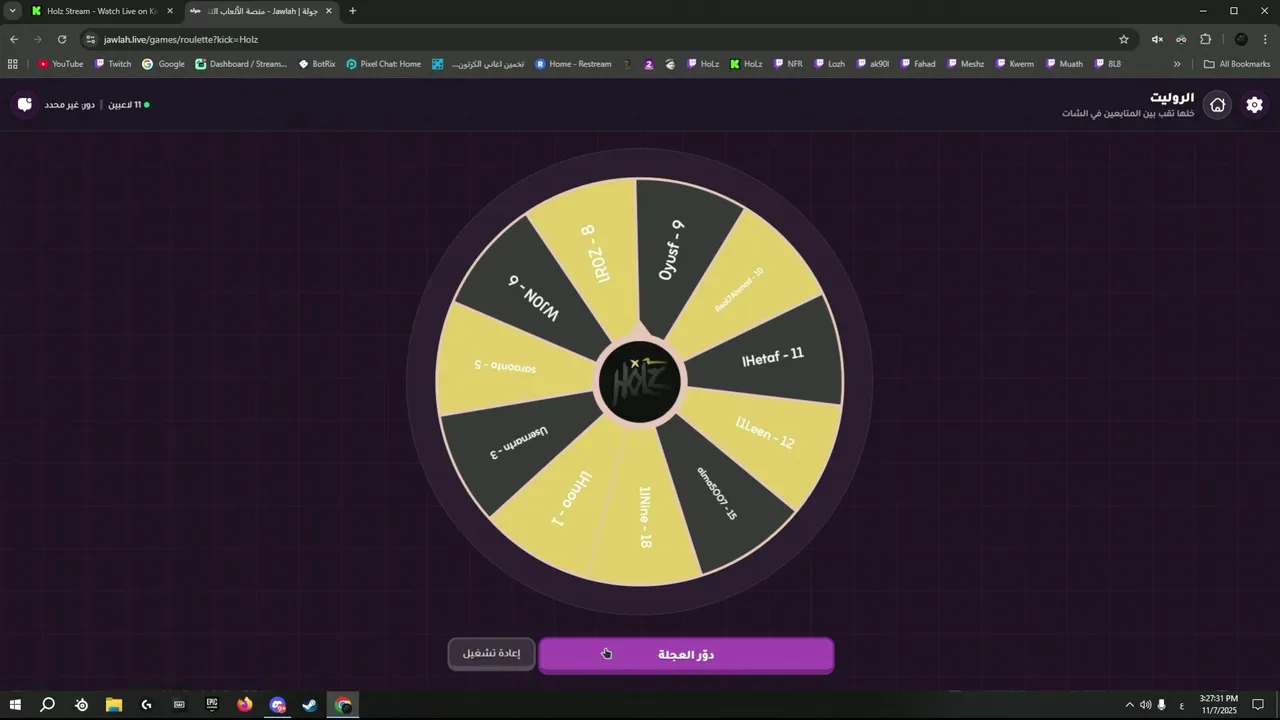The image size is (1280, 720).
Task: Open Windows search from the taskbar
Action: (x=47, y=705)
